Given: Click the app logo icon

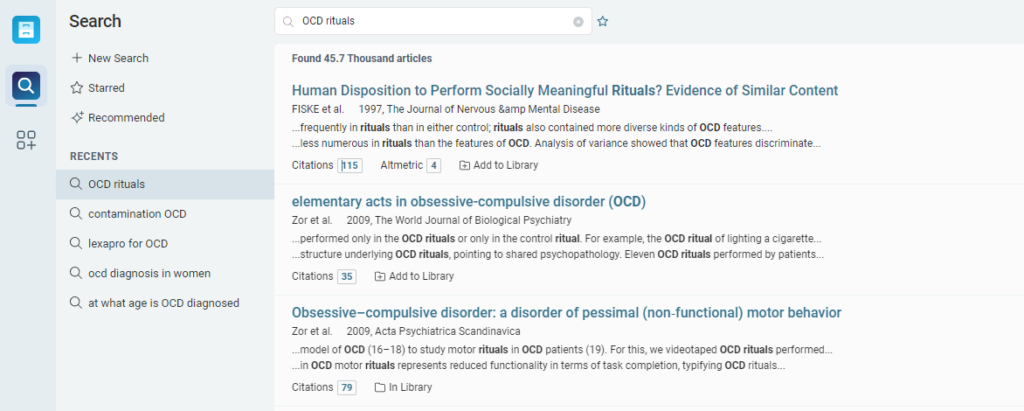Looking at the screenshot, I should [27, 29].
